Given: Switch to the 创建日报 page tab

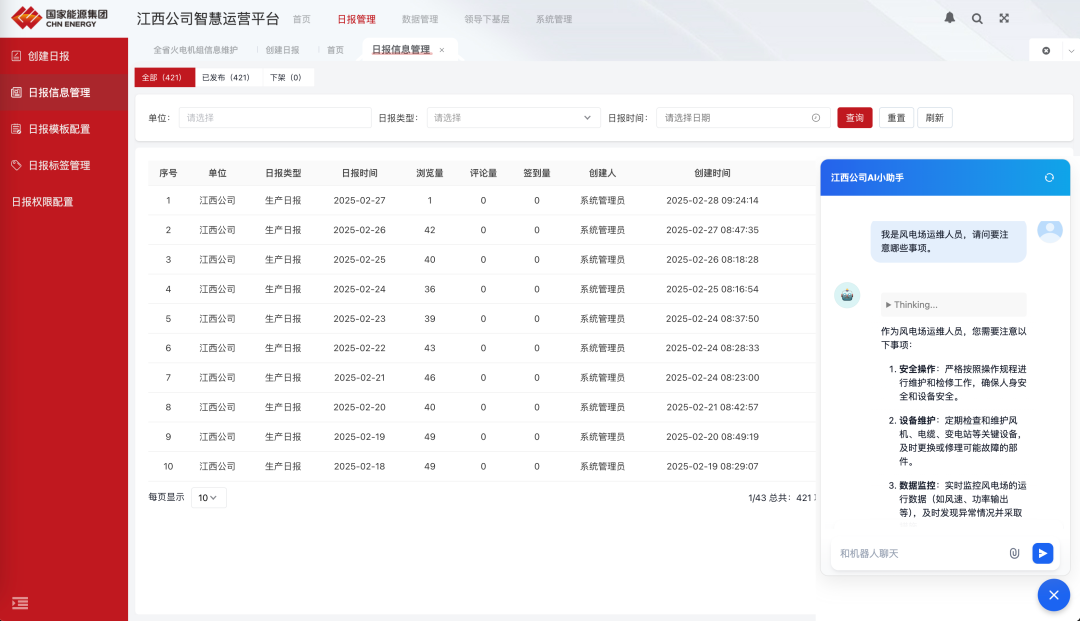Looking at the screenshot, I should (x=282, y=50).
